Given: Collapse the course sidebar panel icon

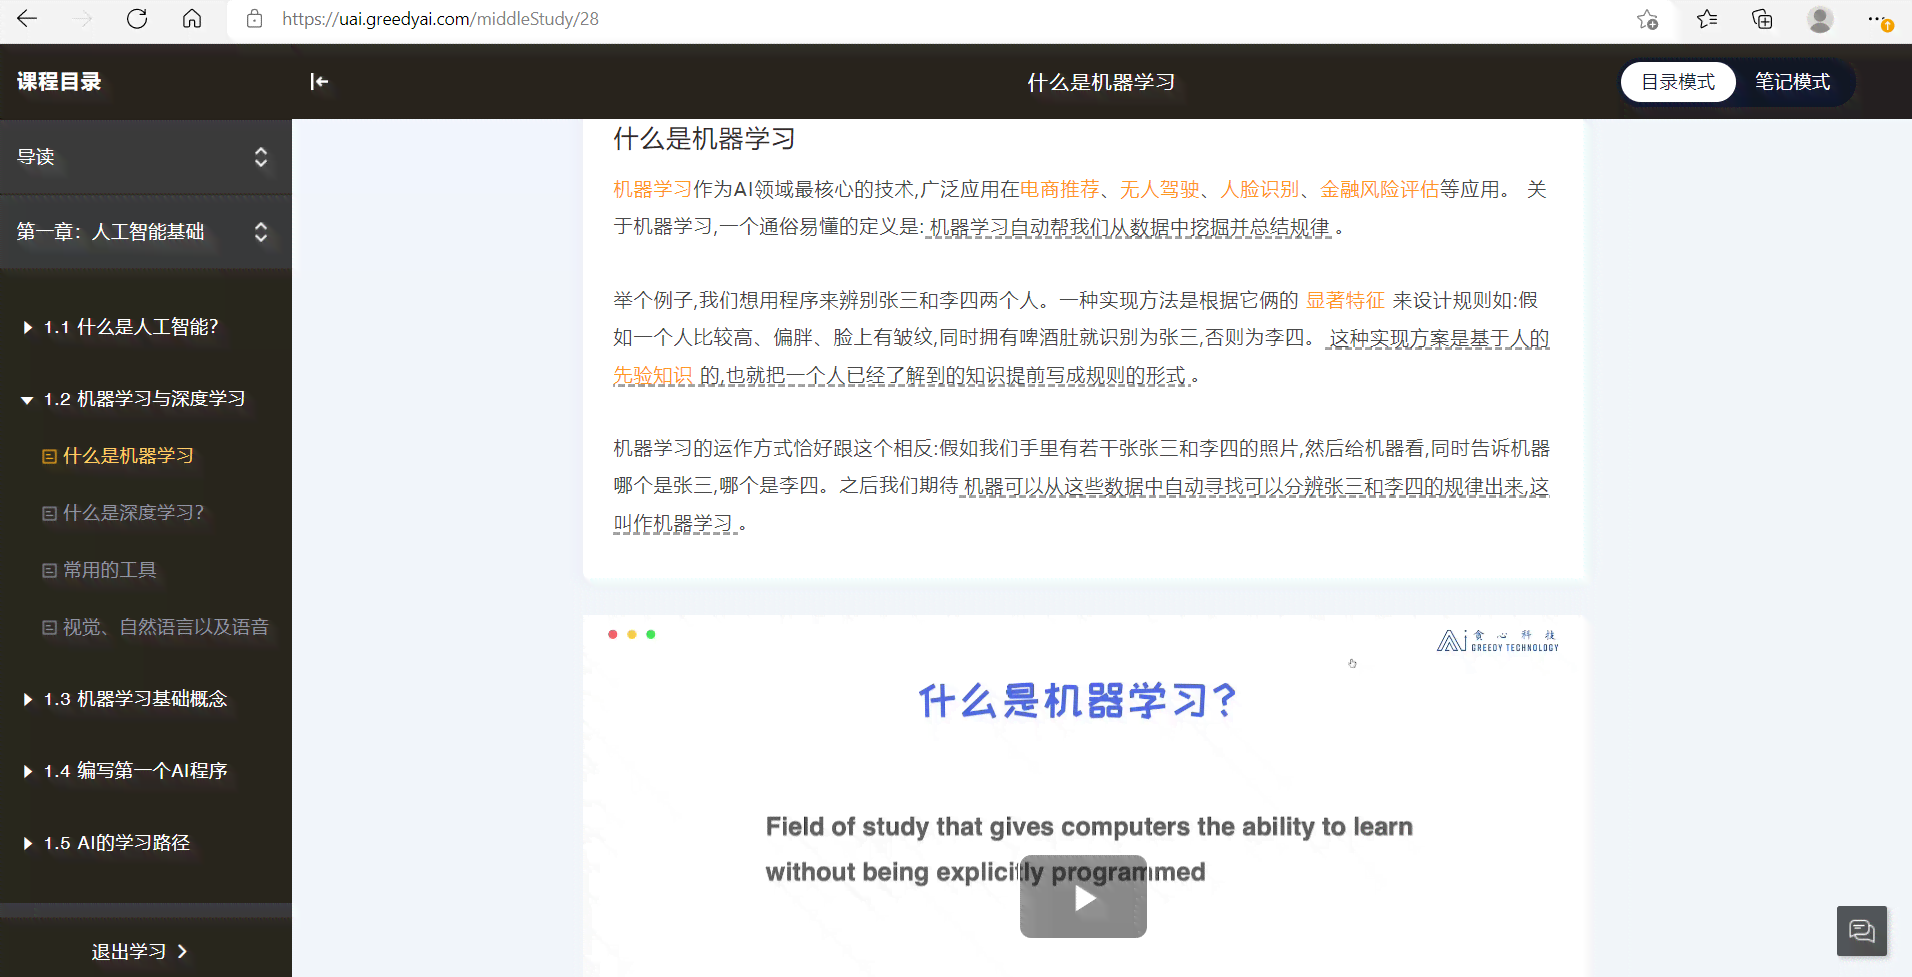Looking at the screenshot, I should coord(319,81).
